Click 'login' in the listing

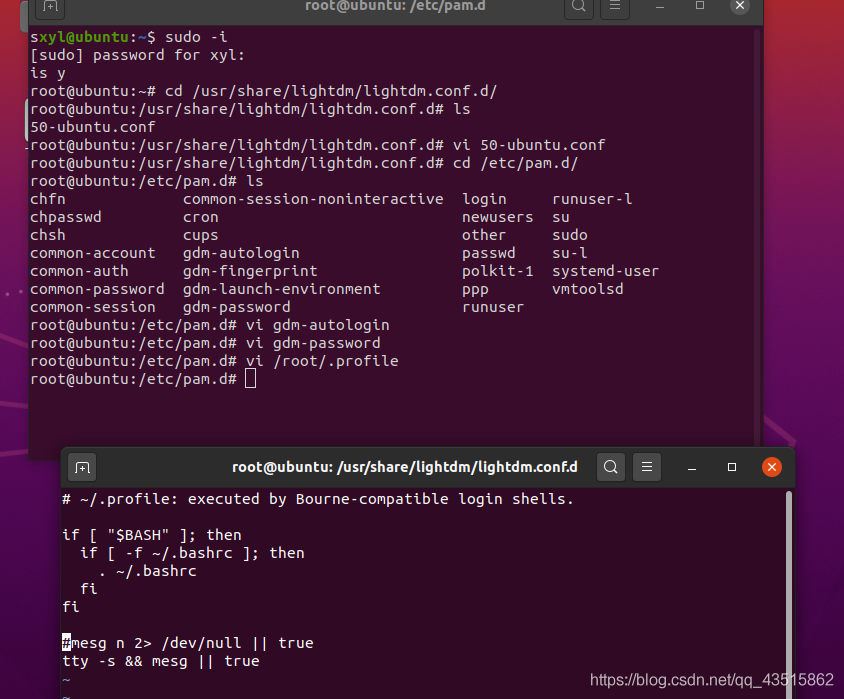[x=484, y=199]
